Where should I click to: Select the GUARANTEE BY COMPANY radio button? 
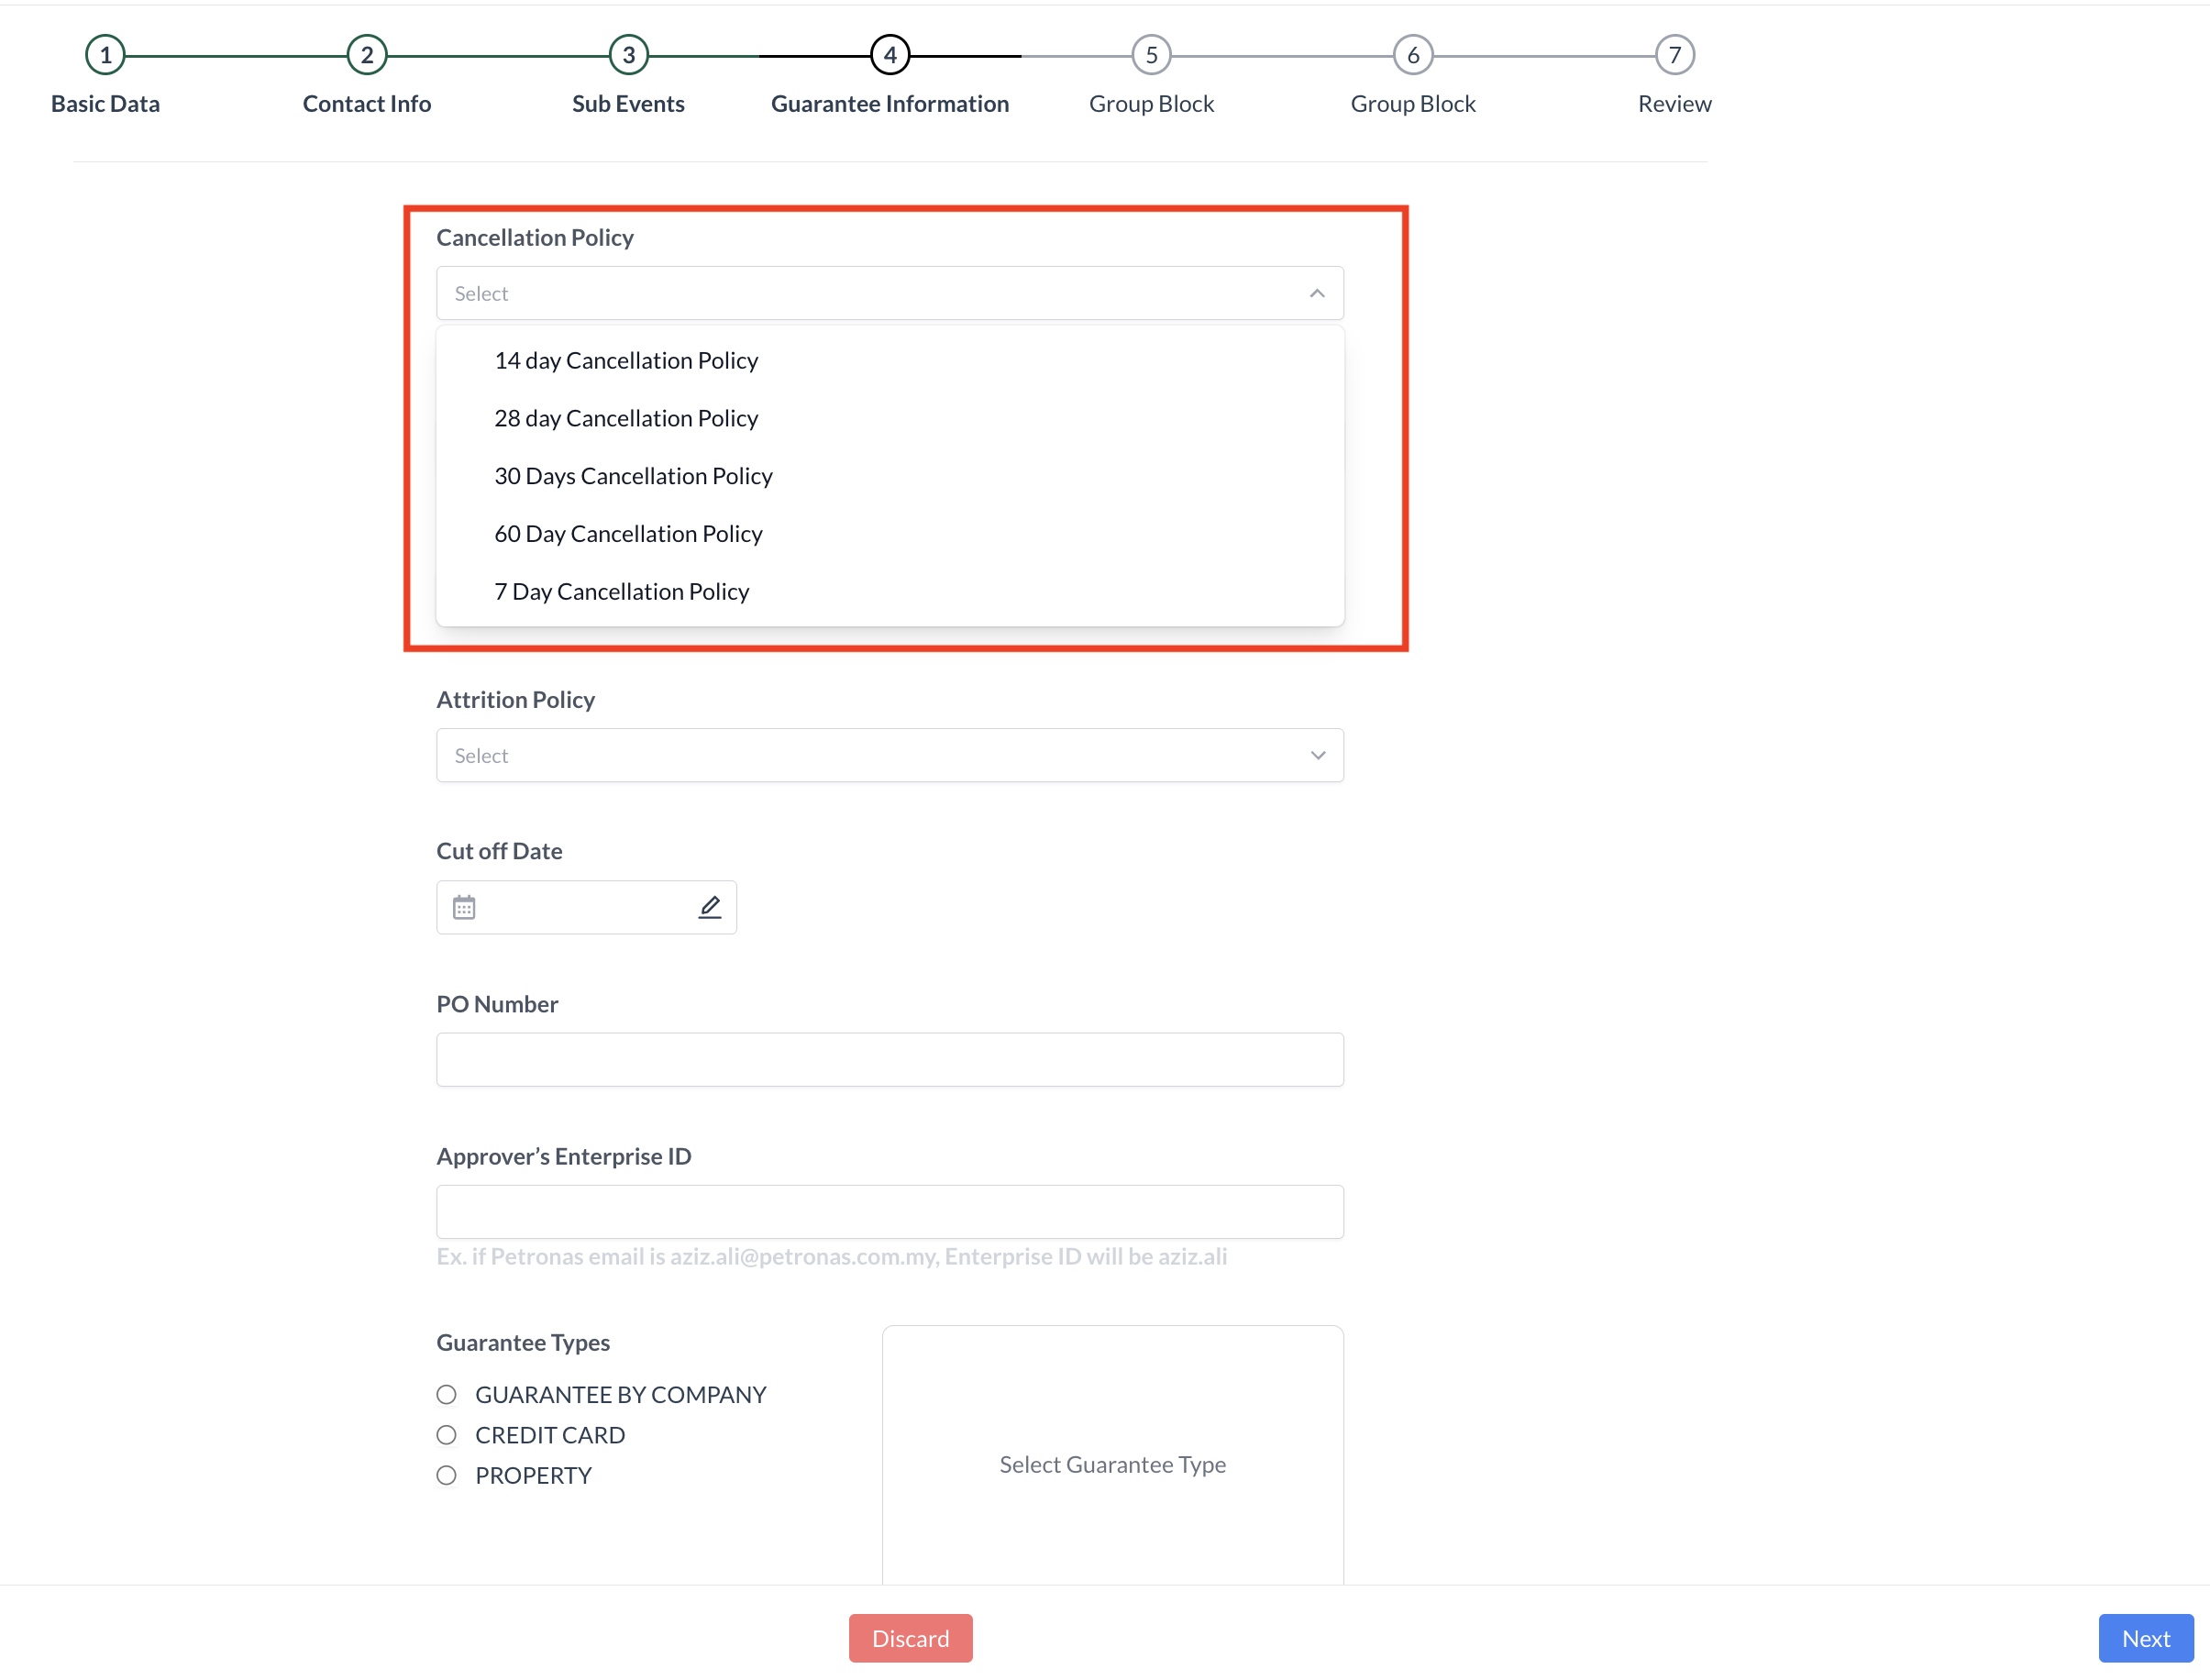pos(447,1394)
